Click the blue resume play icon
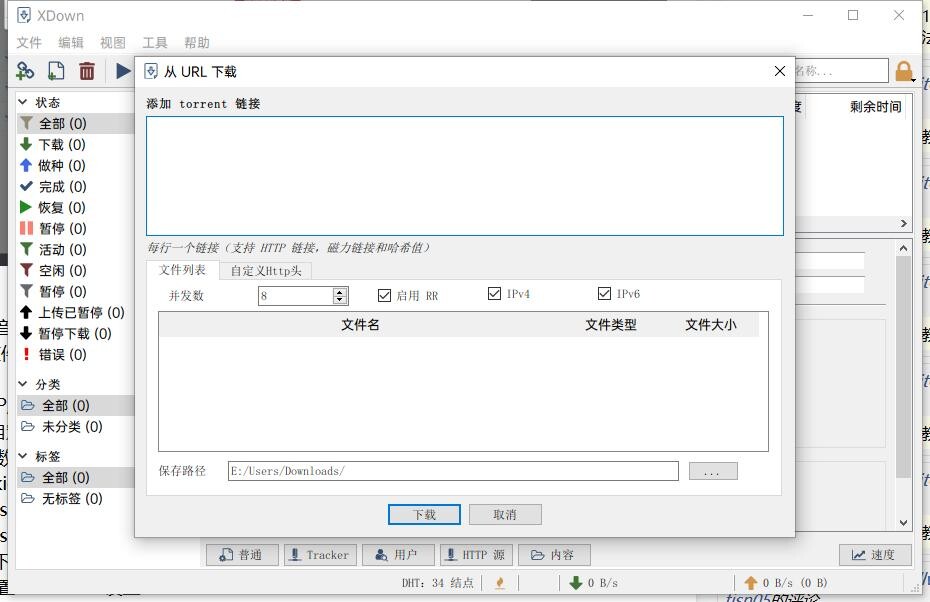The width and height of the screenshot is (930, 602). click(123, 71)
